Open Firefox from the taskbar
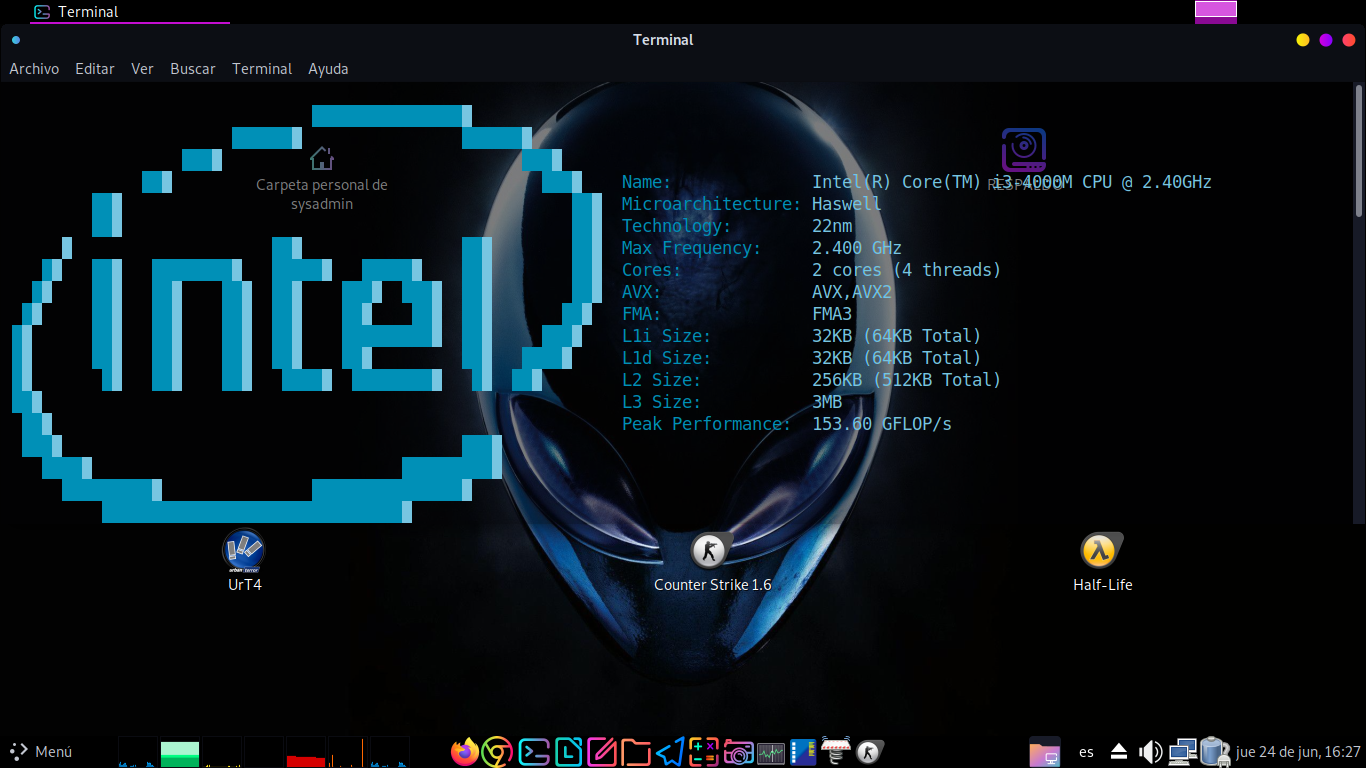1366x768 pixels. coord(465,752)
